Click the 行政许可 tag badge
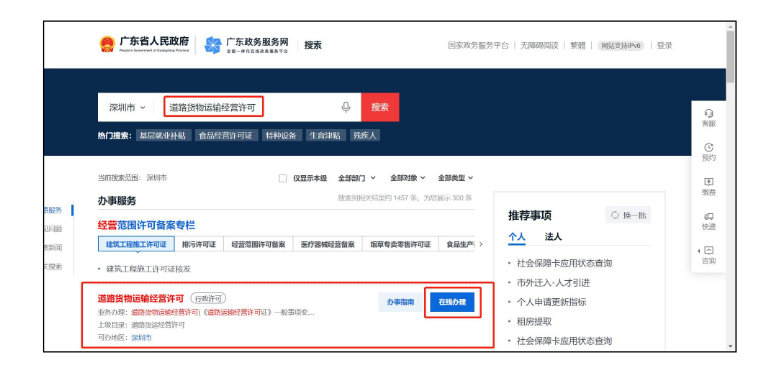Screen dimensions: 764x381 click(208, 298)
